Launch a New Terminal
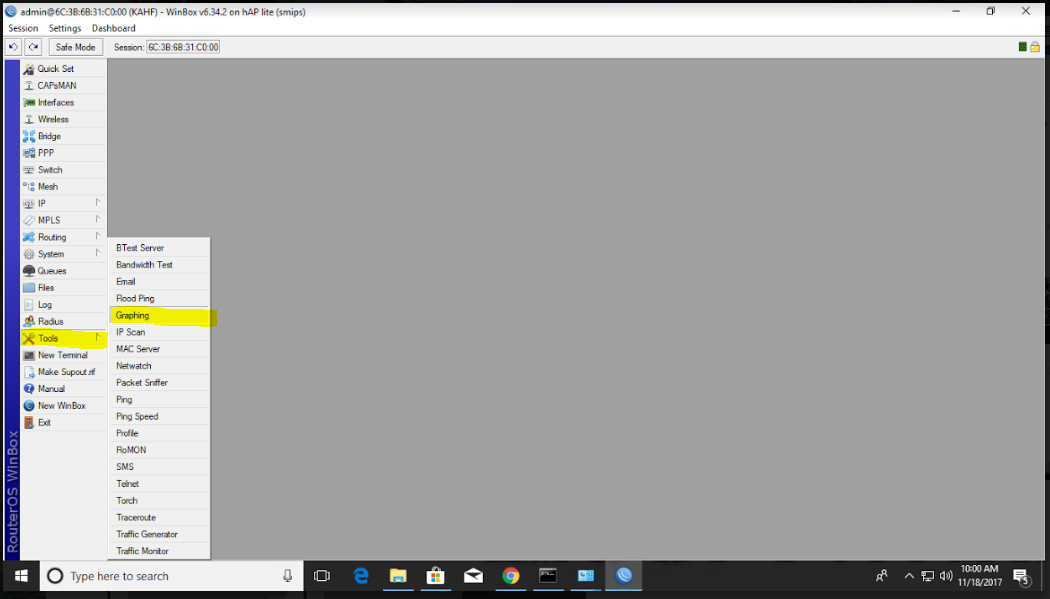Screen dimensions: 1050x599 pyautogui.click(x=64, y=355)
